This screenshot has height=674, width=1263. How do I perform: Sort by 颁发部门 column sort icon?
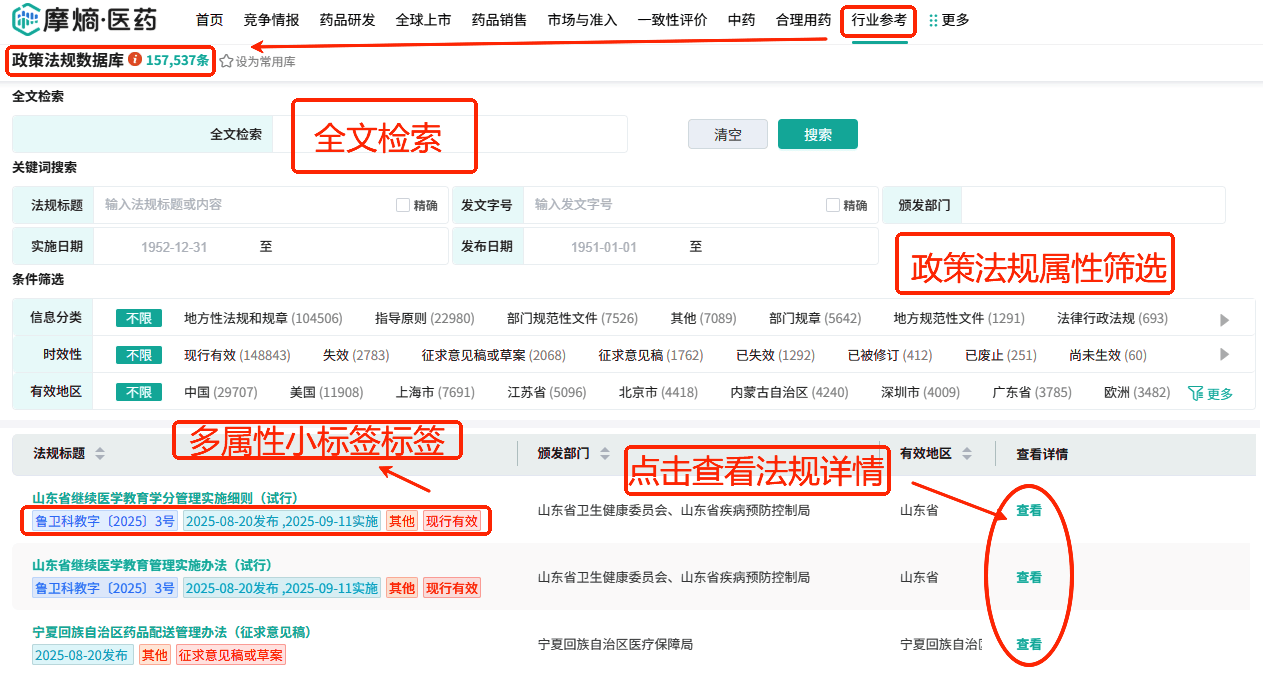pyautogui.click(x=604, y=454)
